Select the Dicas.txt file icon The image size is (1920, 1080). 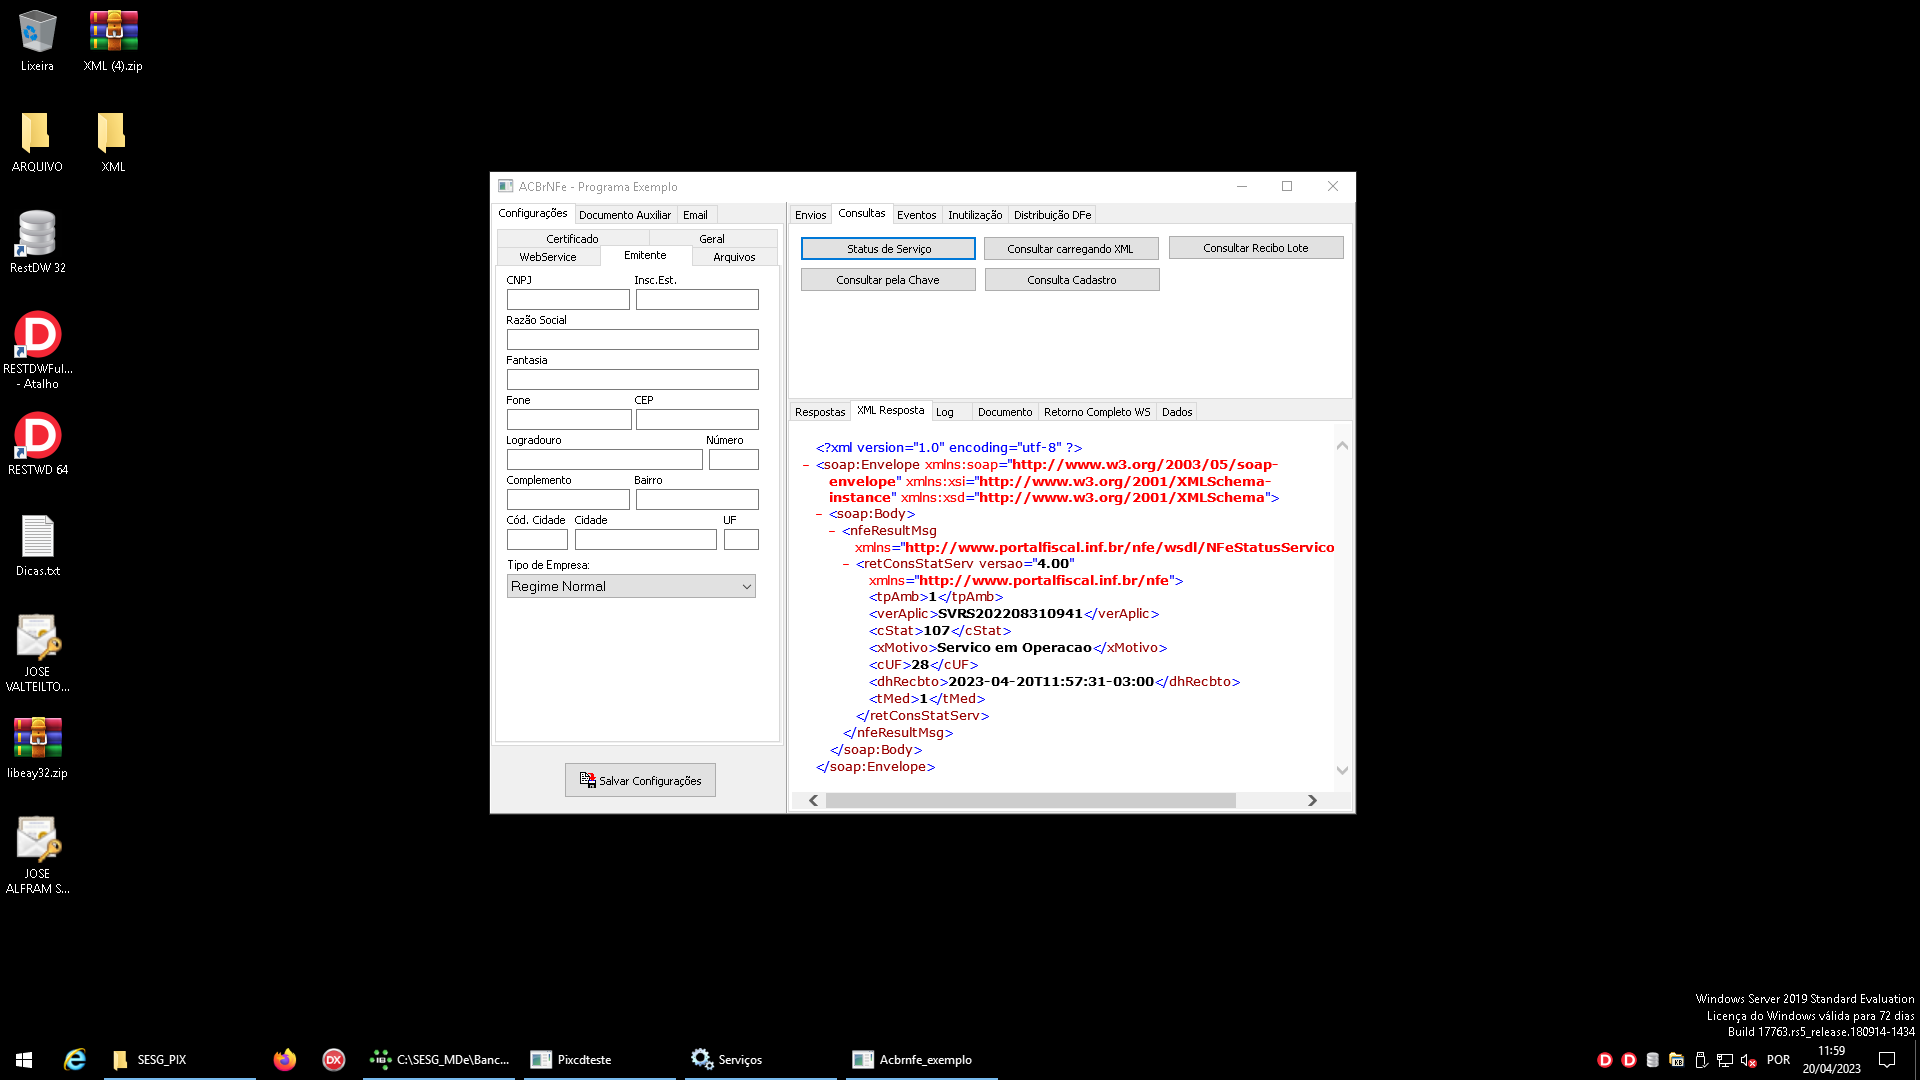point(37,546)
